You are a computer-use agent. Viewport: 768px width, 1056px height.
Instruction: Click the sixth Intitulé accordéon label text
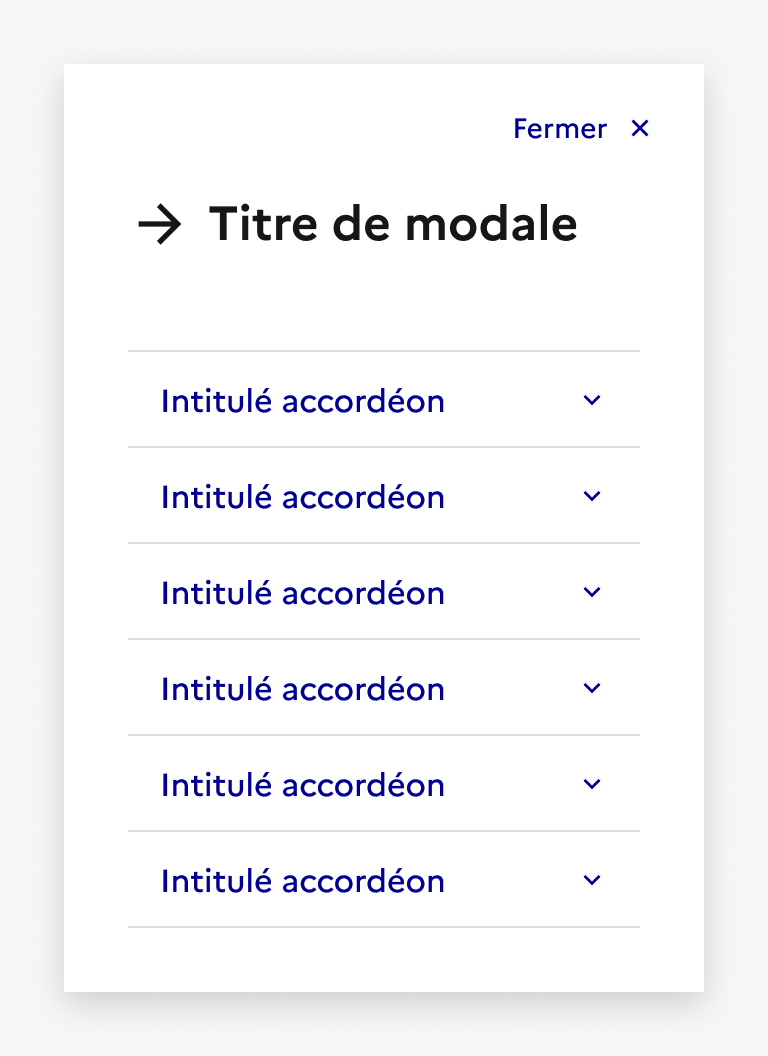(302, 882)
